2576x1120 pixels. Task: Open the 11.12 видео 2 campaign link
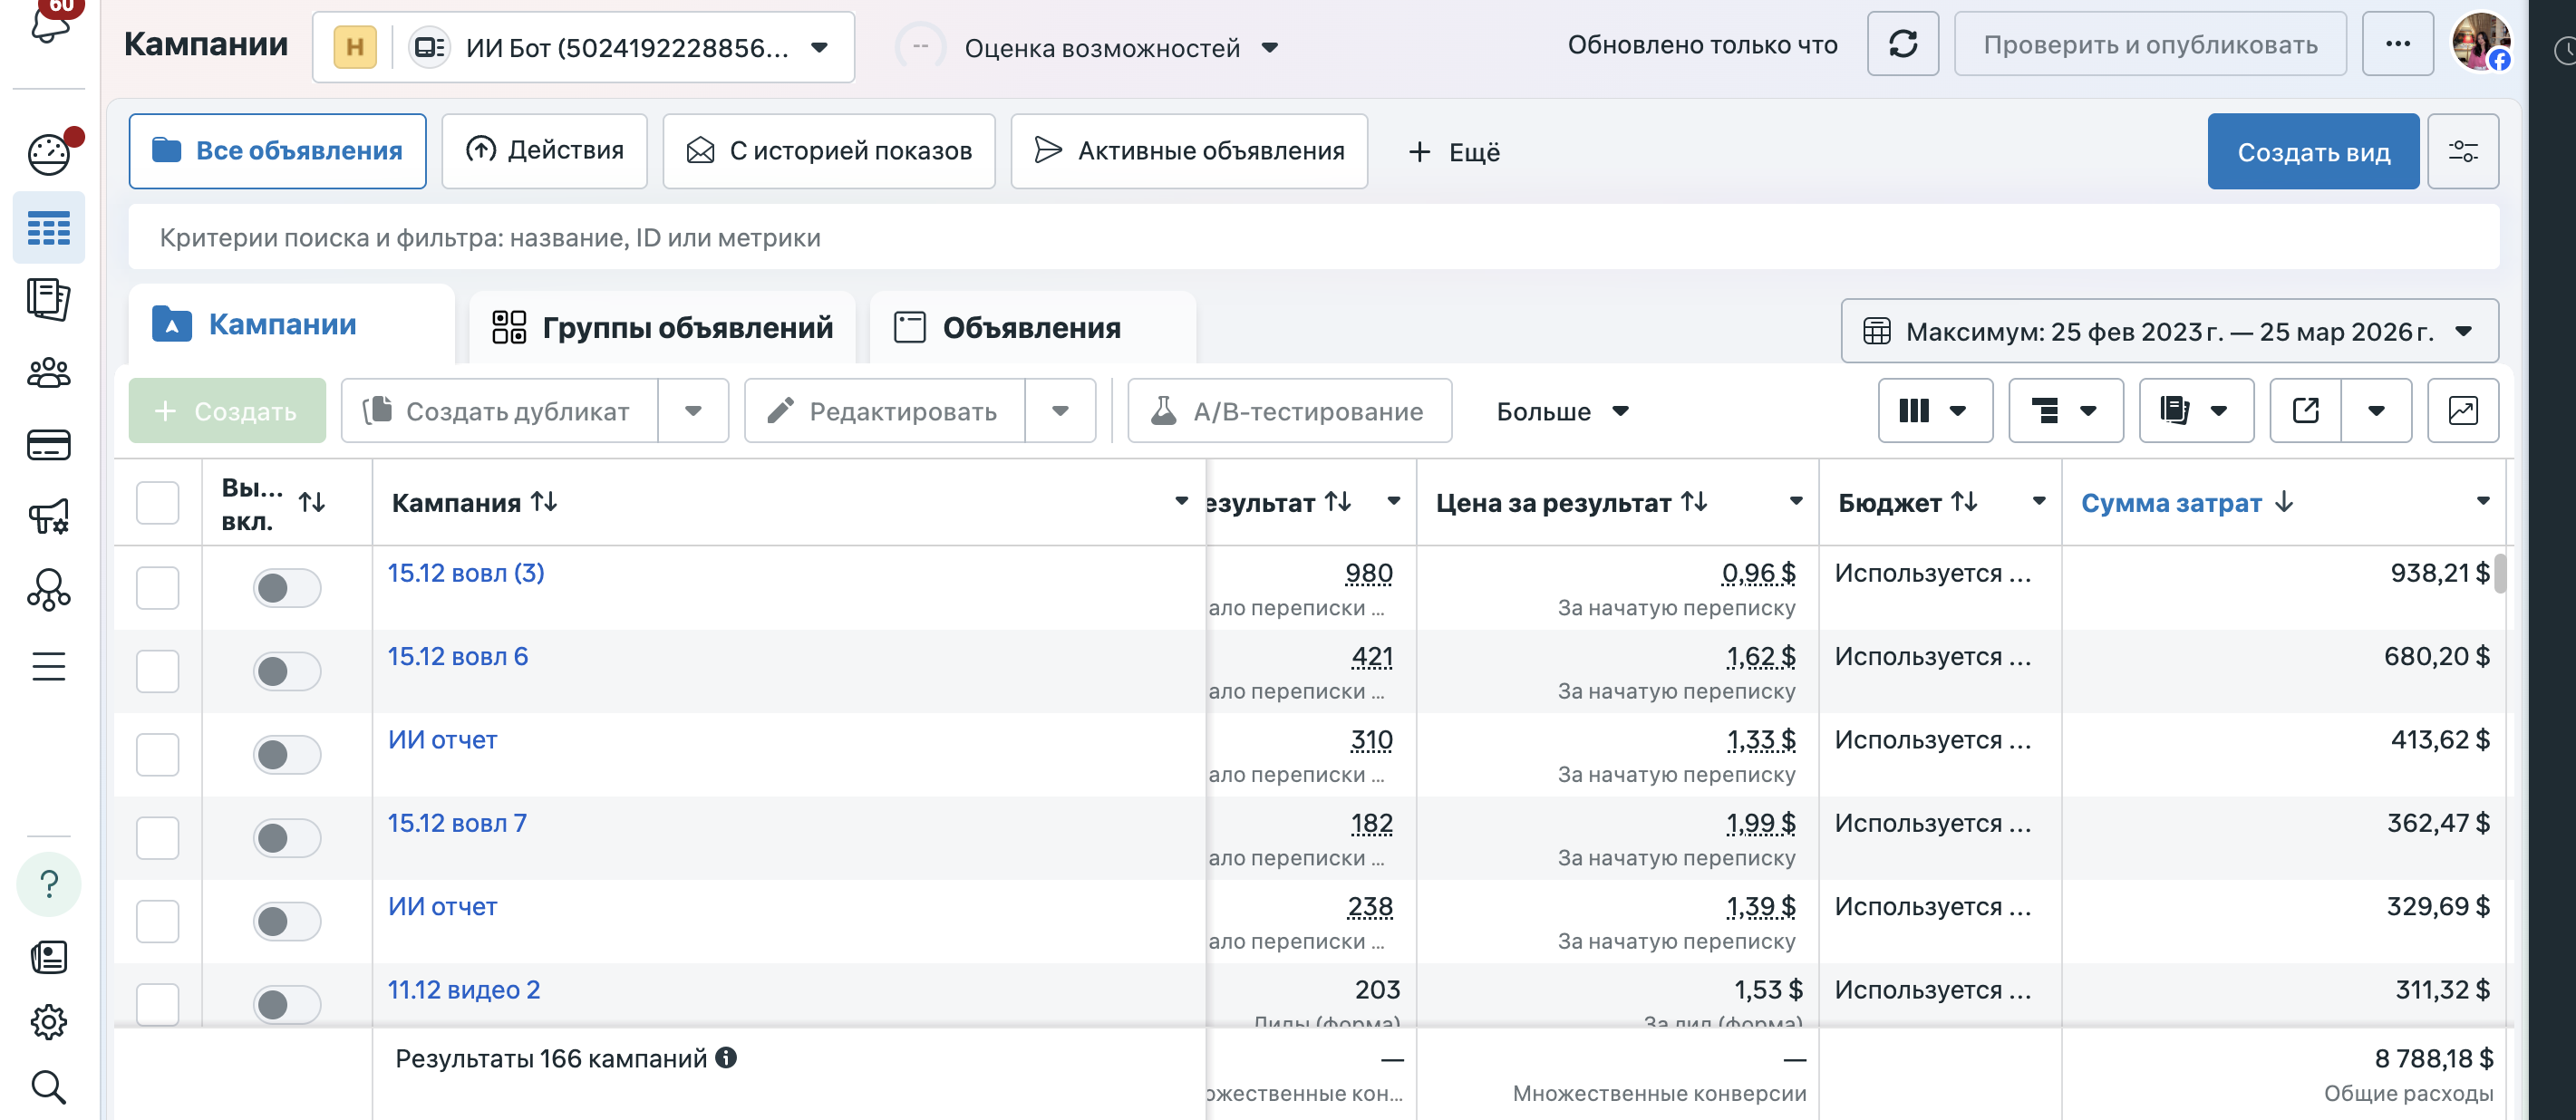pos(464,990)
